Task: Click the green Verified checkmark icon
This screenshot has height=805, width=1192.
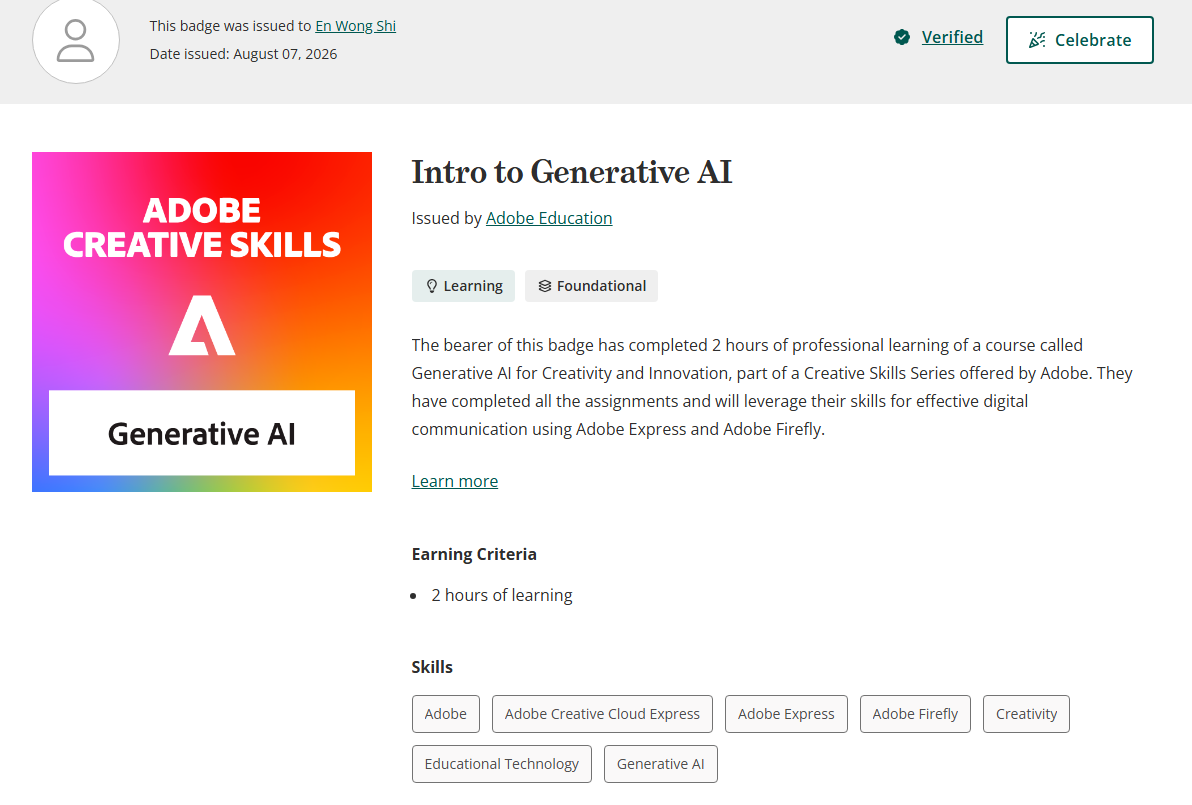Action: click(x=902, y=37)
